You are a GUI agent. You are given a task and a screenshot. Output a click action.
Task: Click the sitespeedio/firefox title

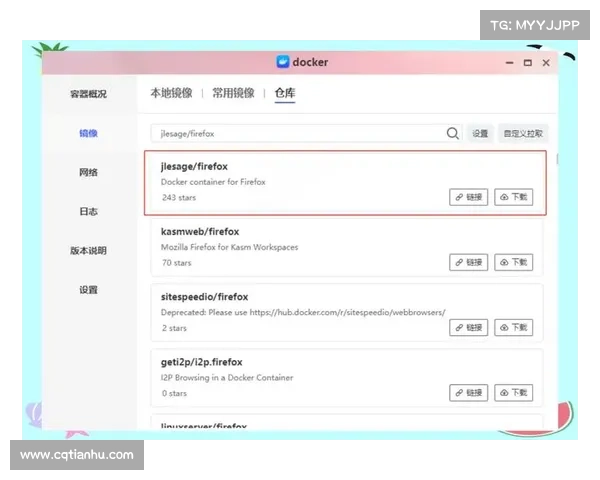[x=204, y=297]
